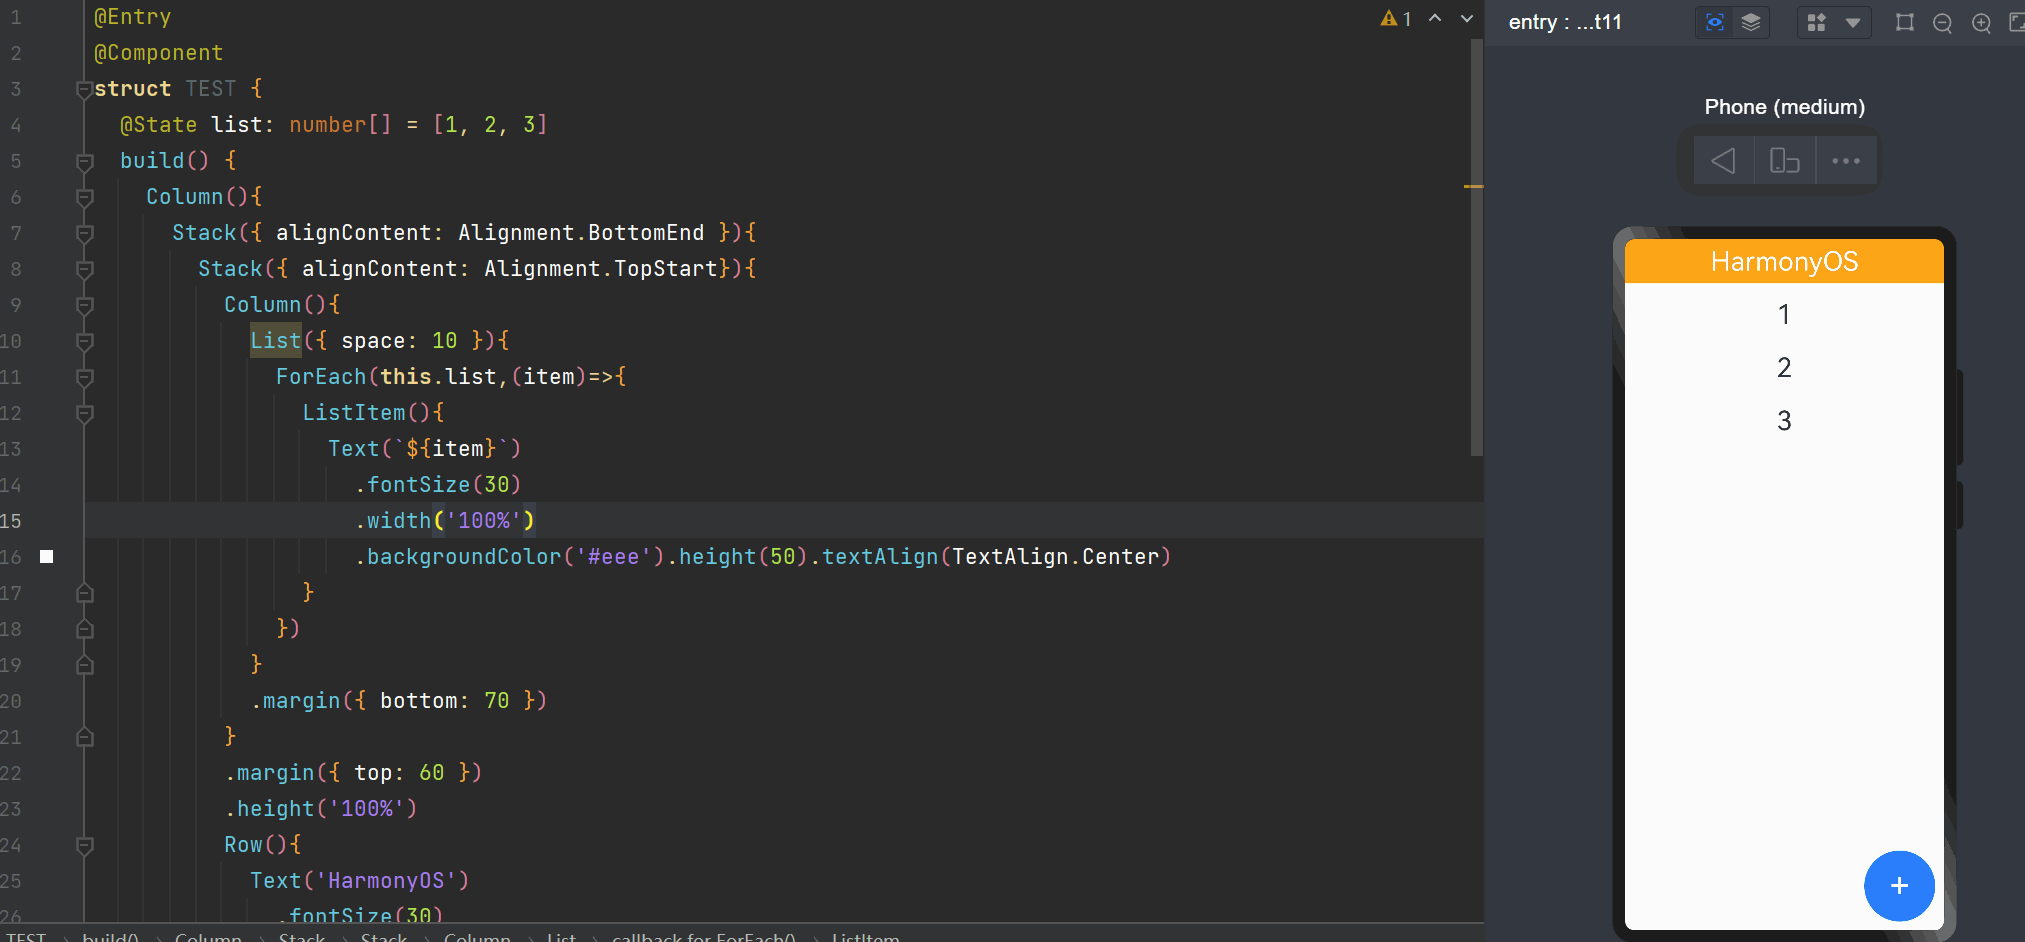Click the fold-end marker on line 21
This screenshot has width=2025, height=942.
pos(84,737)
